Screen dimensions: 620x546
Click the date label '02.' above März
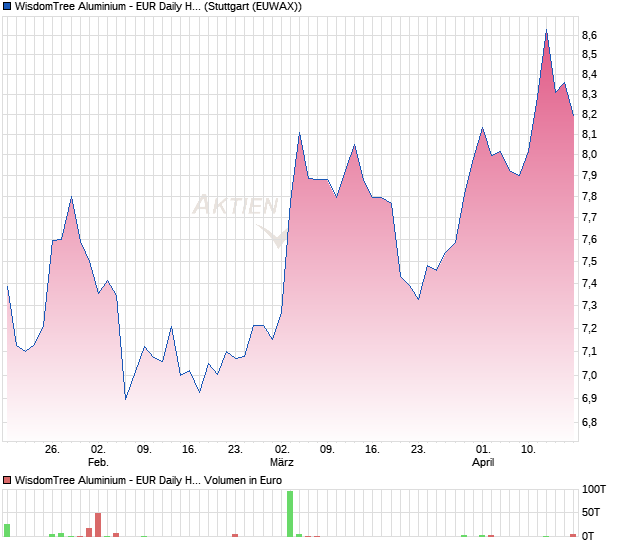(x=282, y=450)
